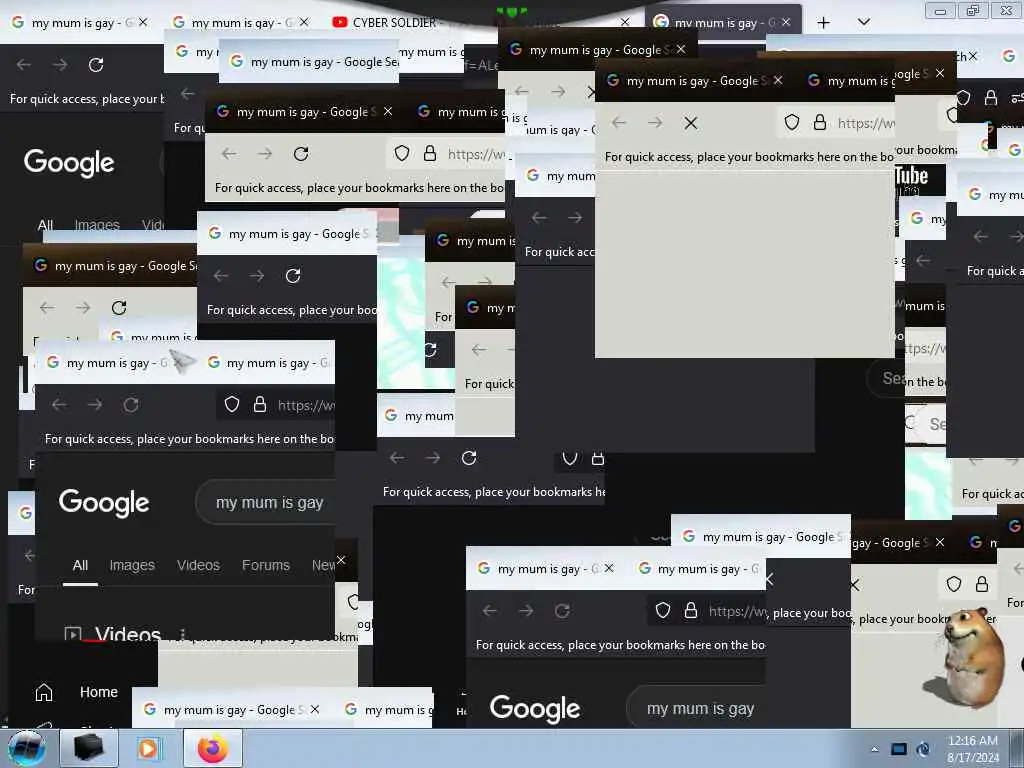Open the Videos results tab beside Forums
The width and height of the screenshot is (1024, 768).
[198, 566]
